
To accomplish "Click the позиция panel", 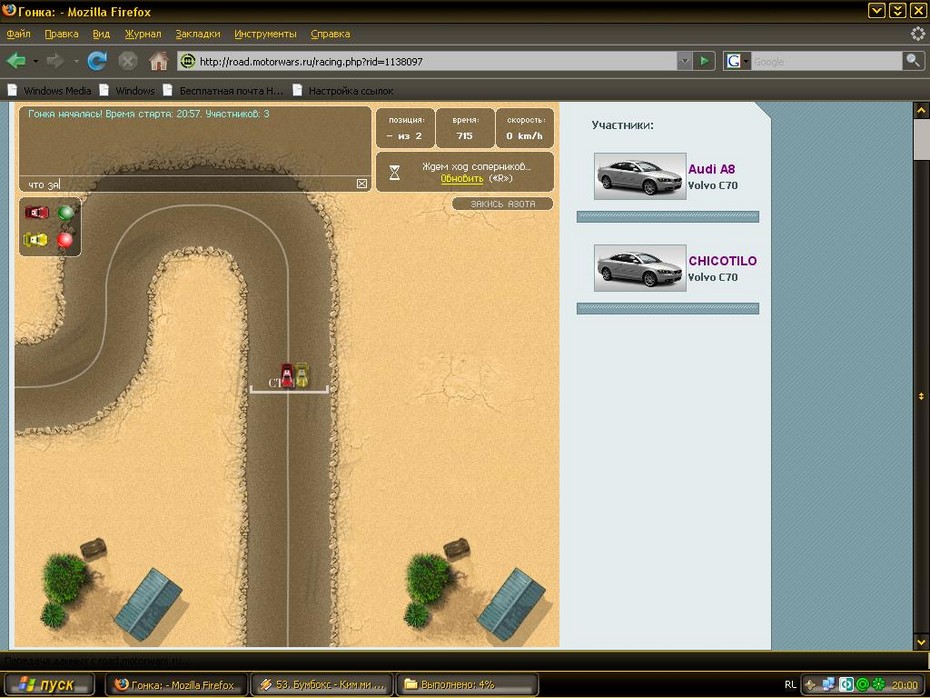I will click(x=406, y=128).
